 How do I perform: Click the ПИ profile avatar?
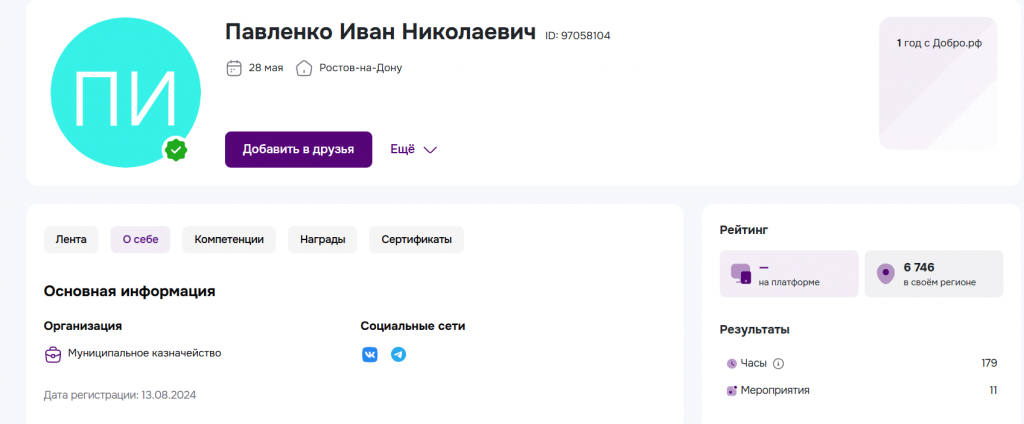point(125,97)
